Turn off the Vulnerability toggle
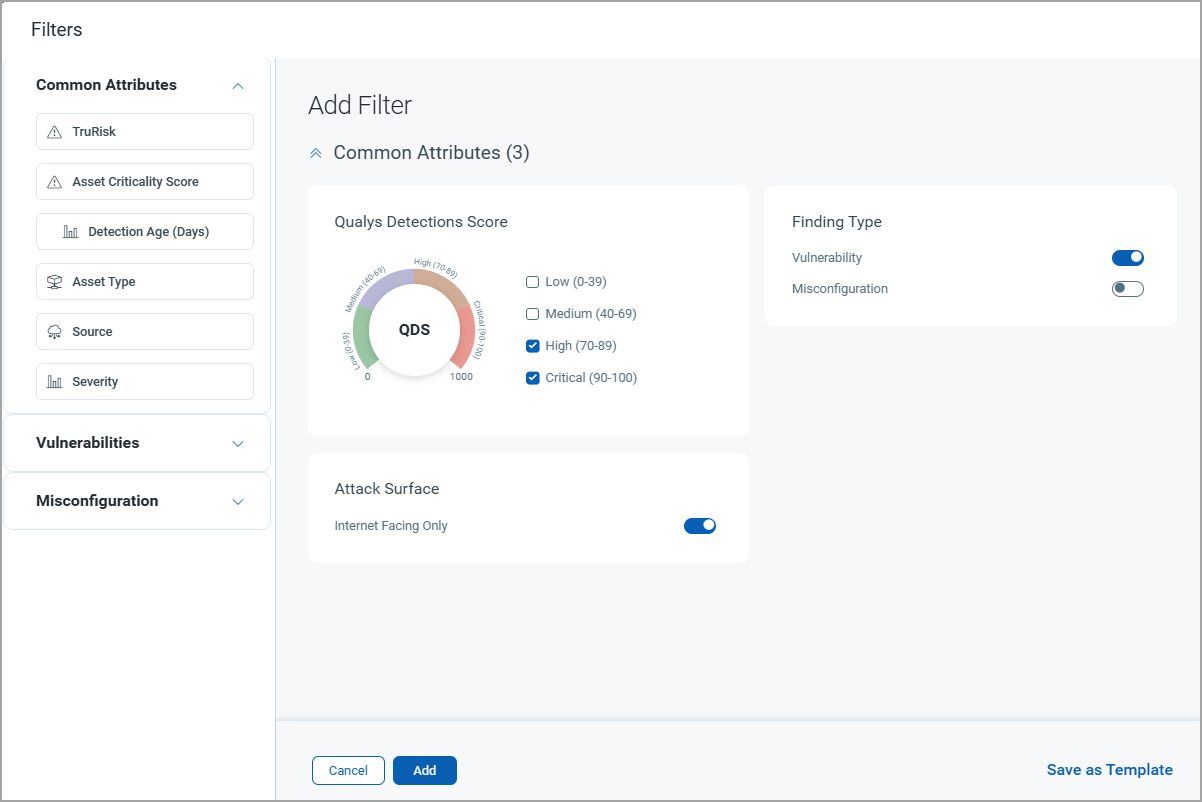This screenshot has height=802, width=1202. (x=1127, y=258)
